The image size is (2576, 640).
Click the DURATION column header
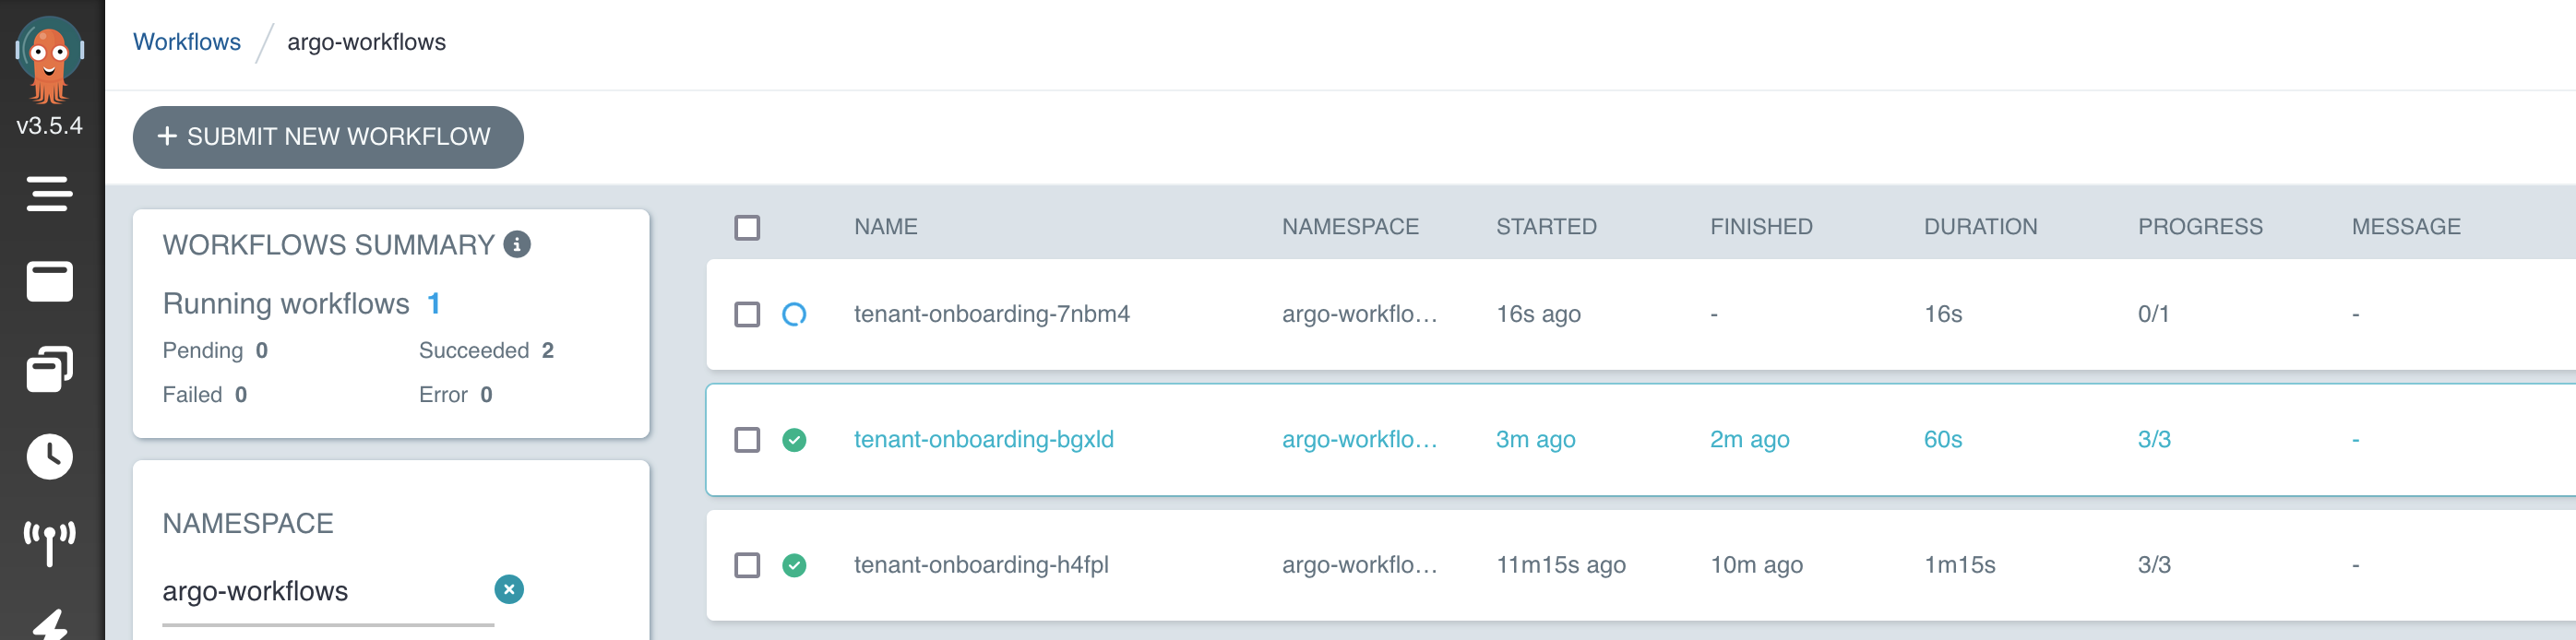pos(1980,227)
